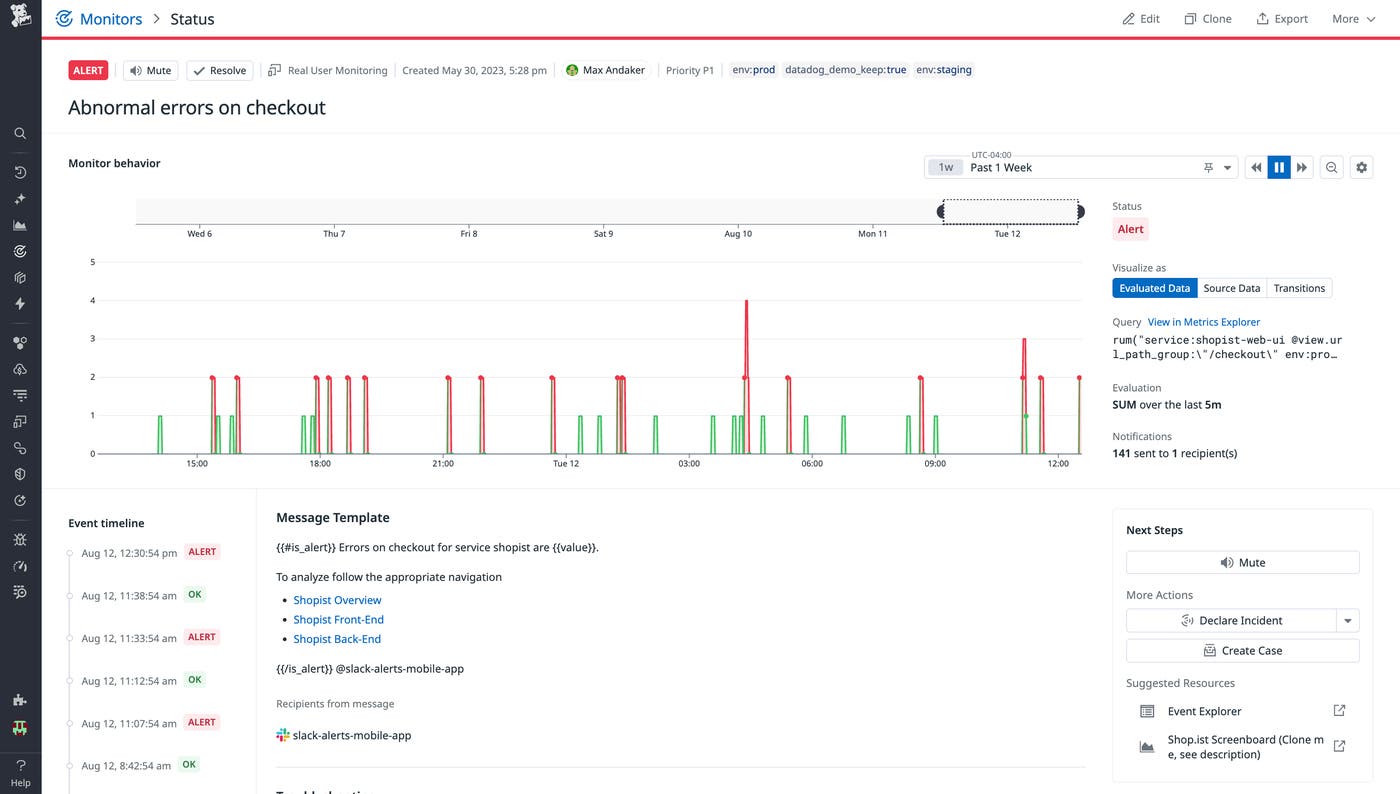Navigate using the Monitors breadcrumb
Viewport: 1400px width, 794px height.
click(x=111, y=18)
